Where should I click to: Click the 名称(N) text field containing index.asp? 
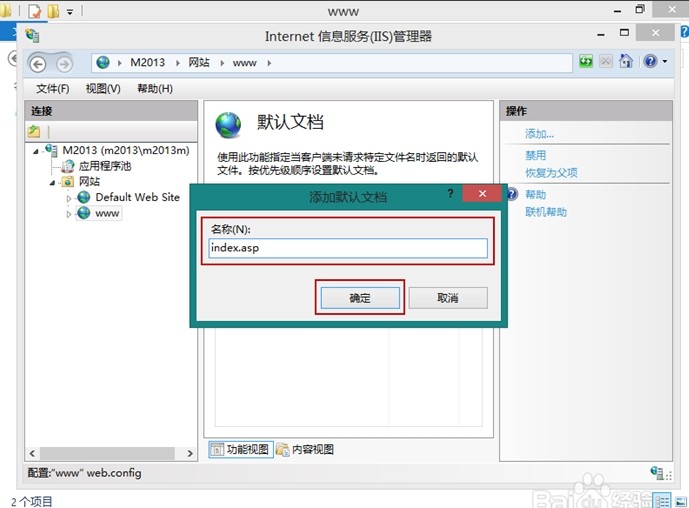click(348, 248)
